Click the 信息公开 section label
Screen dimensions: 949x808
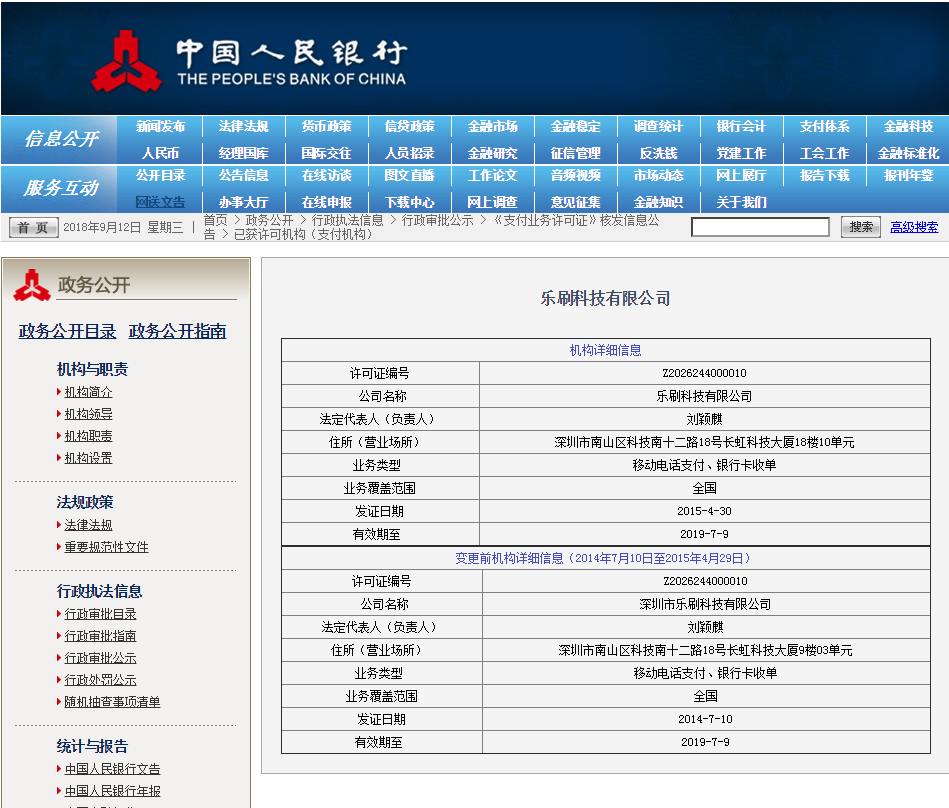[61, 139]
